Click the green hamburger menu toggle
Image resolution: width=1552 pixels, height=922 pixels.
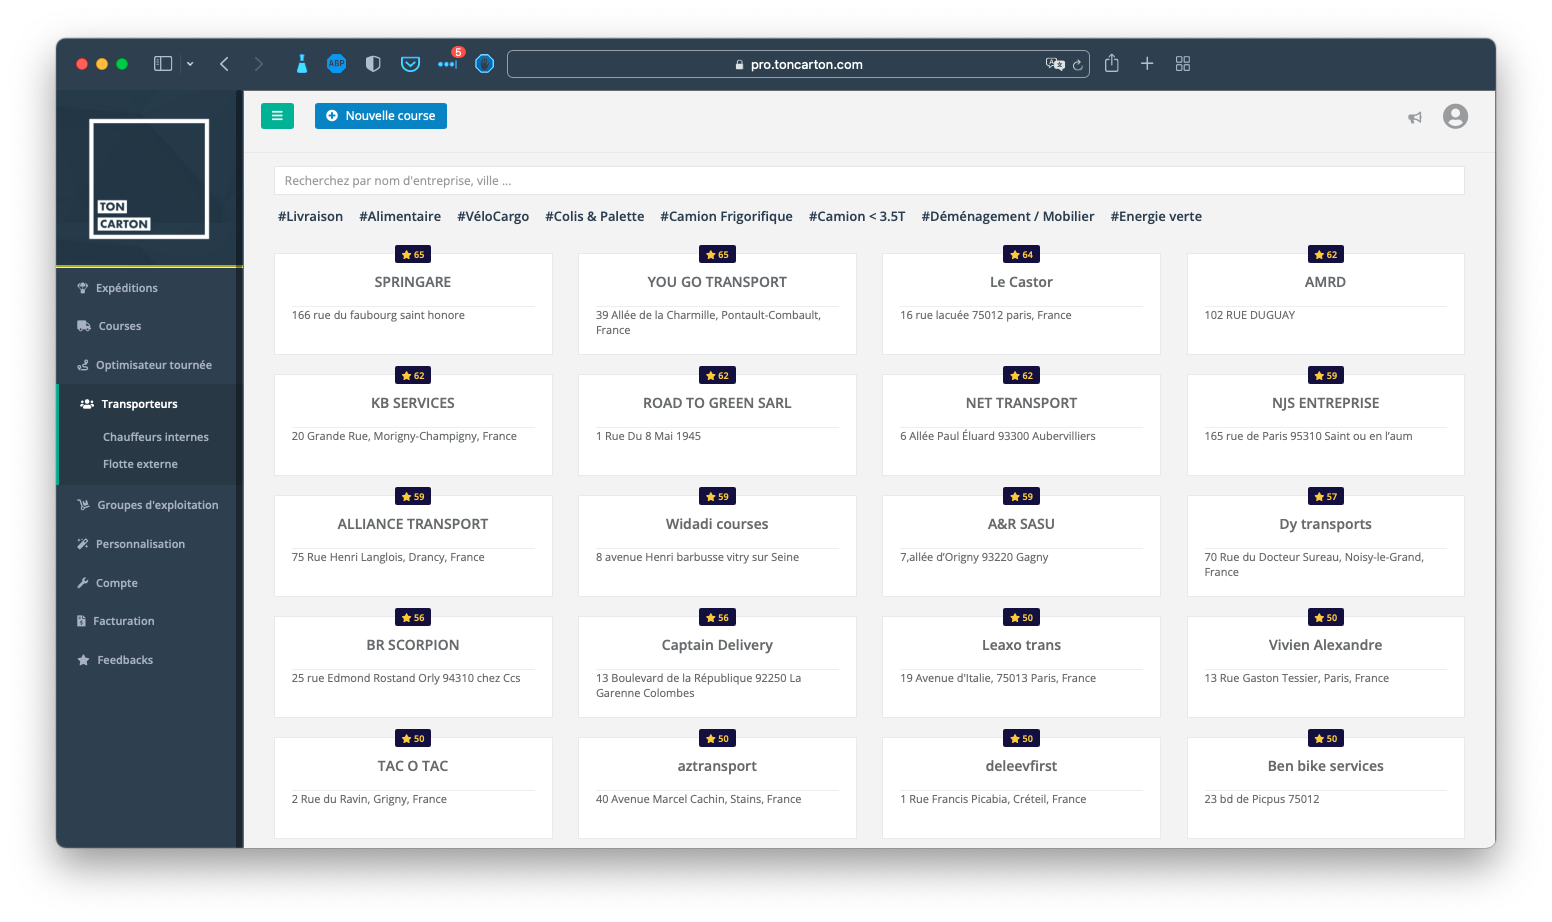277,116
